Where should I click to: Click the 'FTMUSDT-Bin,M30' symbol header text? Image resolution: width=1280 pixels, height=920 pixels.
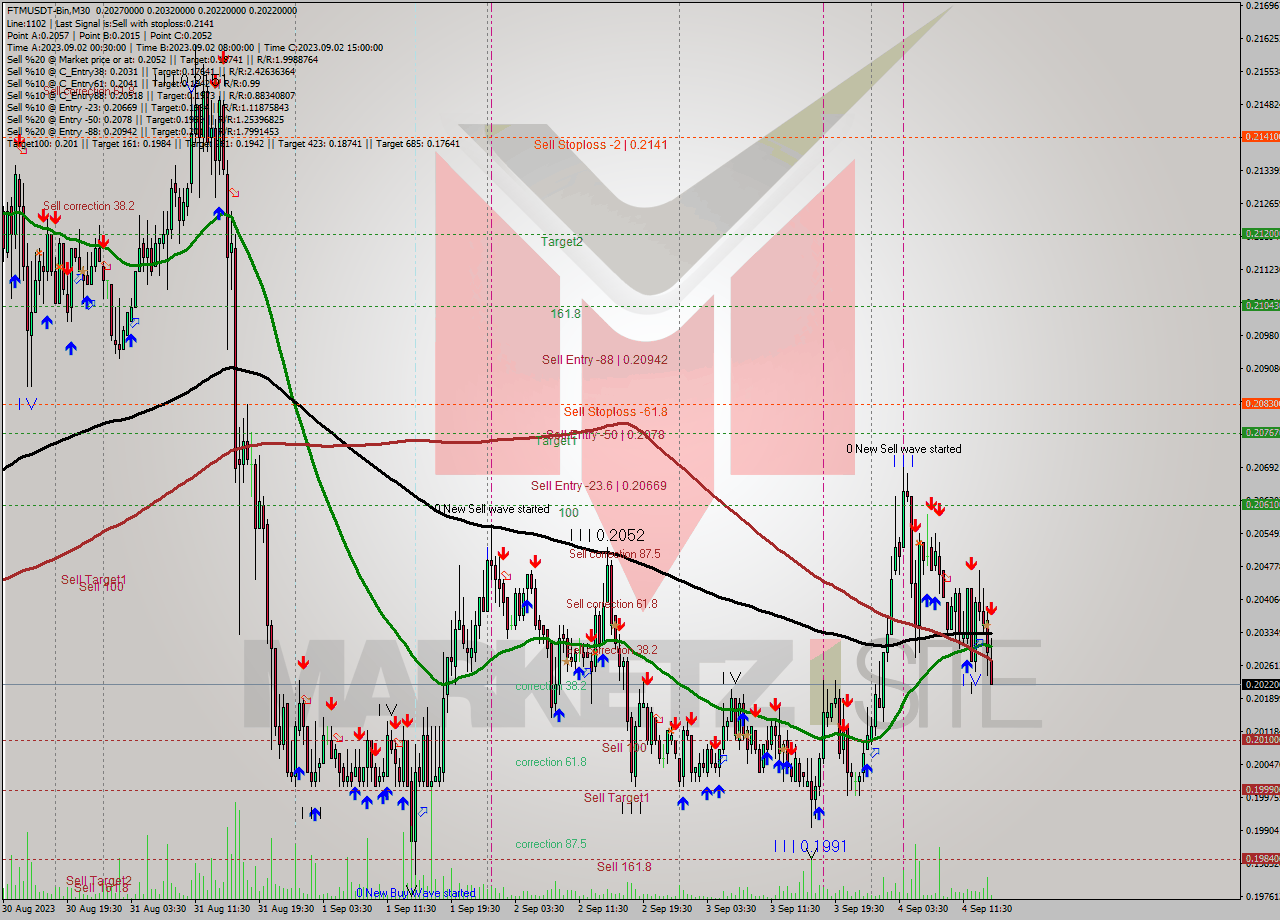coord(48,10)
